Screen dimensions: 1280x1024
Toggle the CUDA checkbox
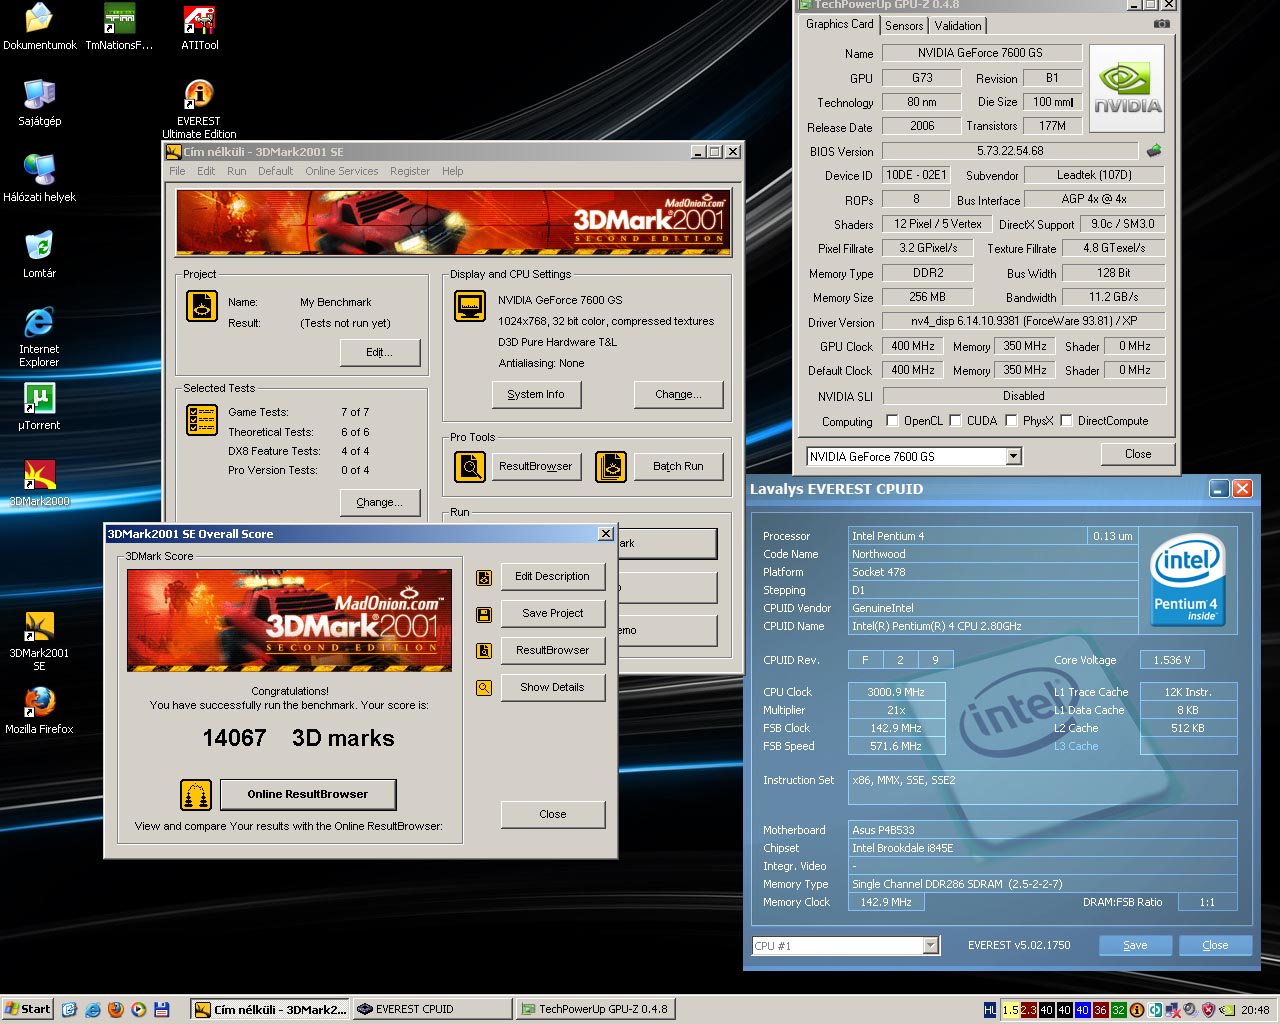pos(955,421)
